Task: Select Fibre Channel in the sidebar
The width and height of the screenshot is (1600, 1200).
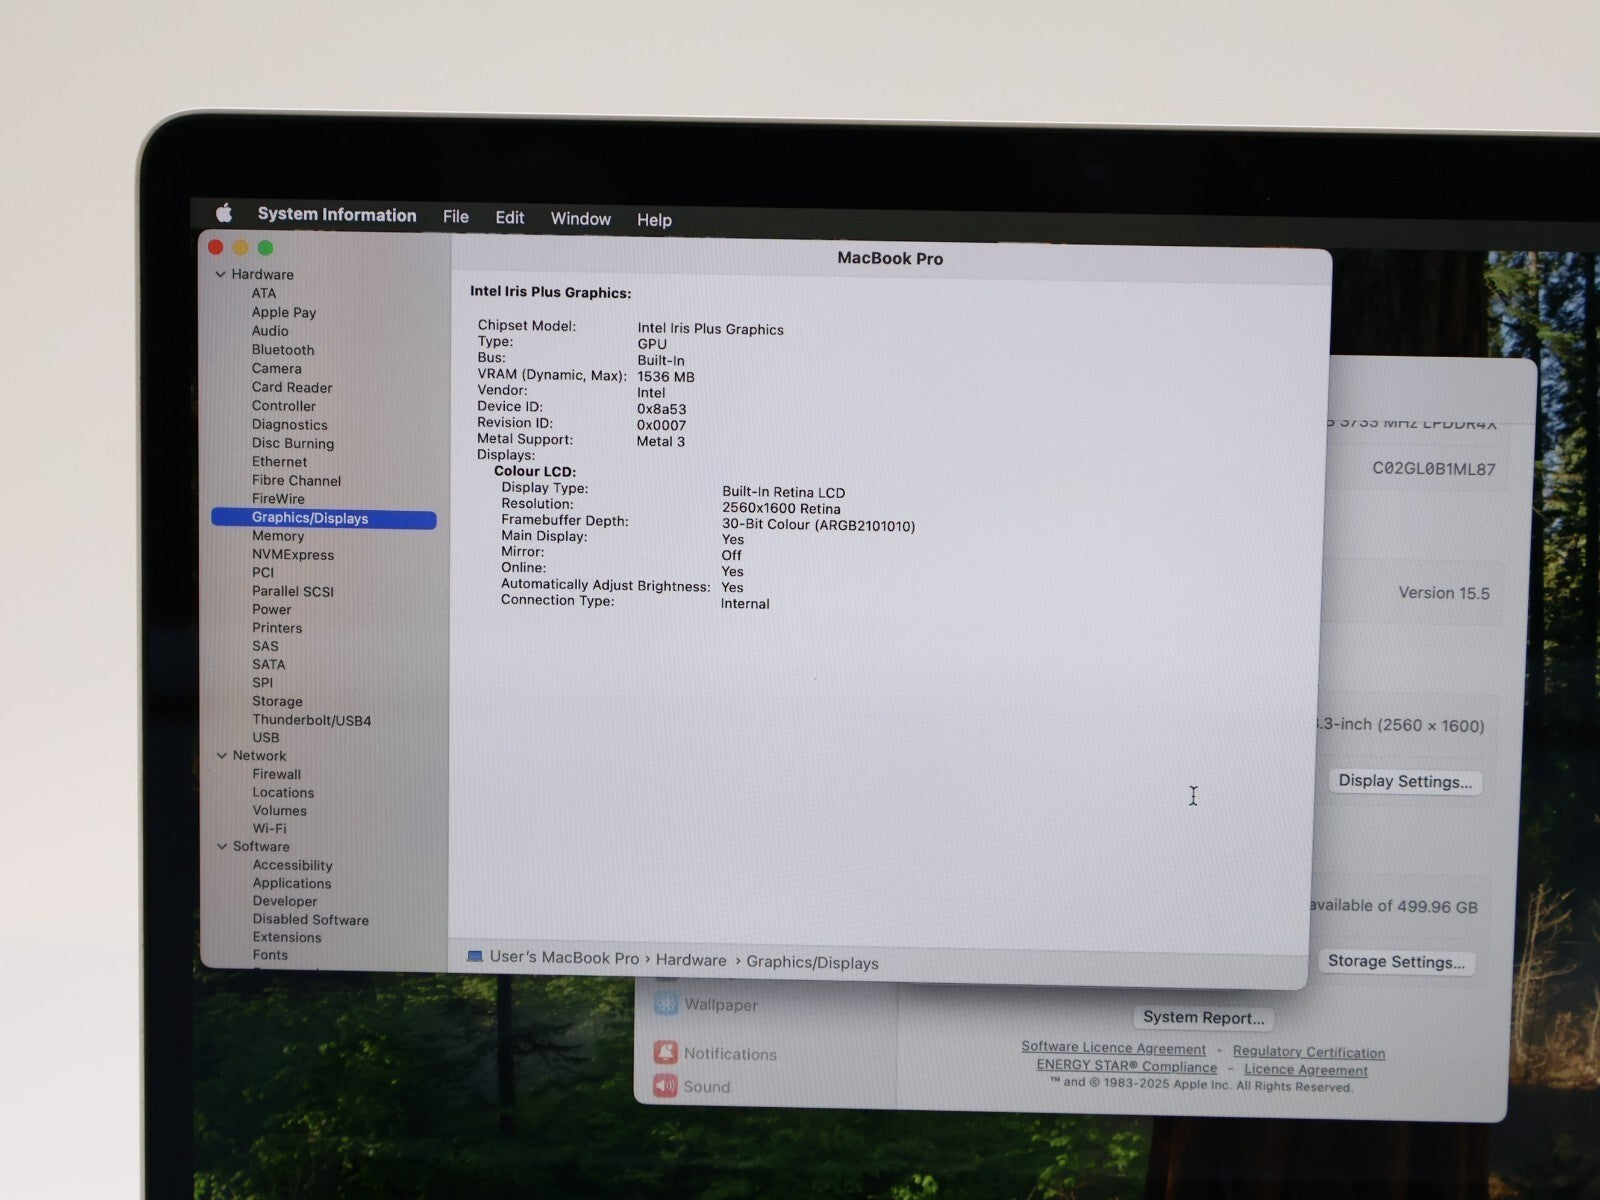Action: click(297, 480)
